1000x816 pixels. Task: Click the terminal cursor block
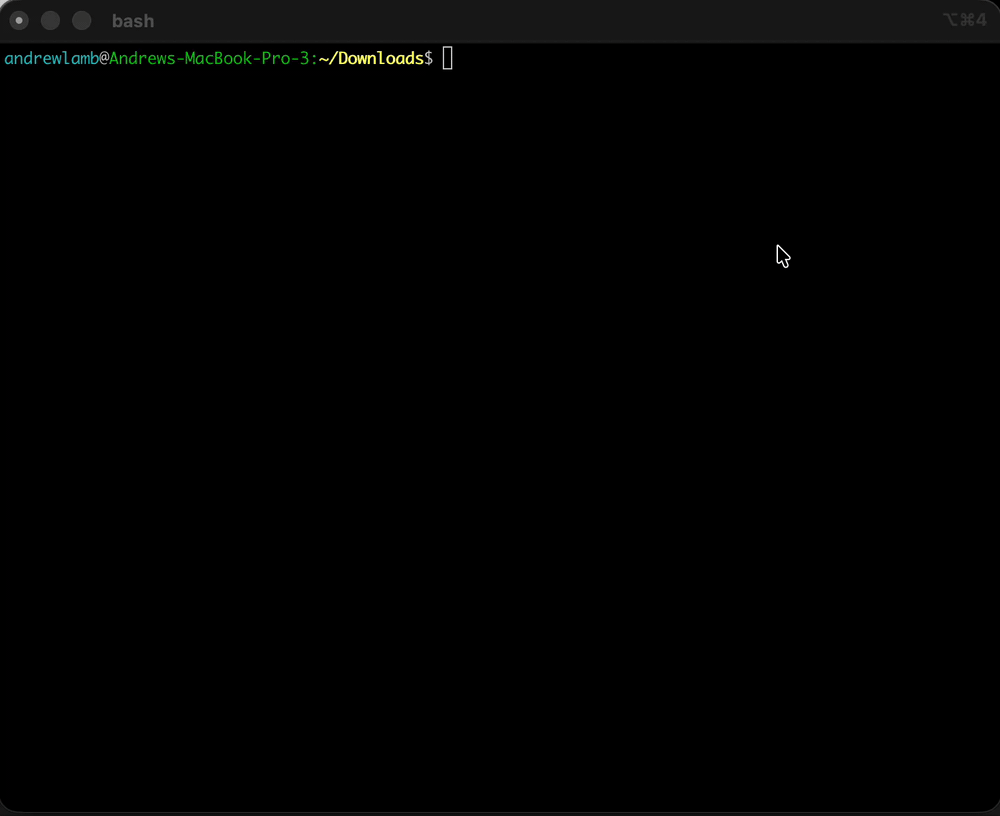448,58
